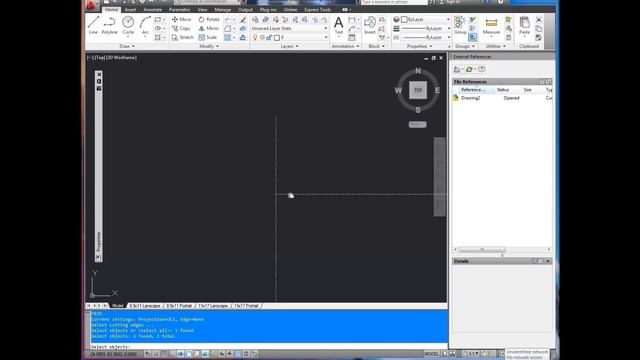Toggle the layer lock icon
The image size is (640, 360).
pyautogui.click(x=269, y=37)
